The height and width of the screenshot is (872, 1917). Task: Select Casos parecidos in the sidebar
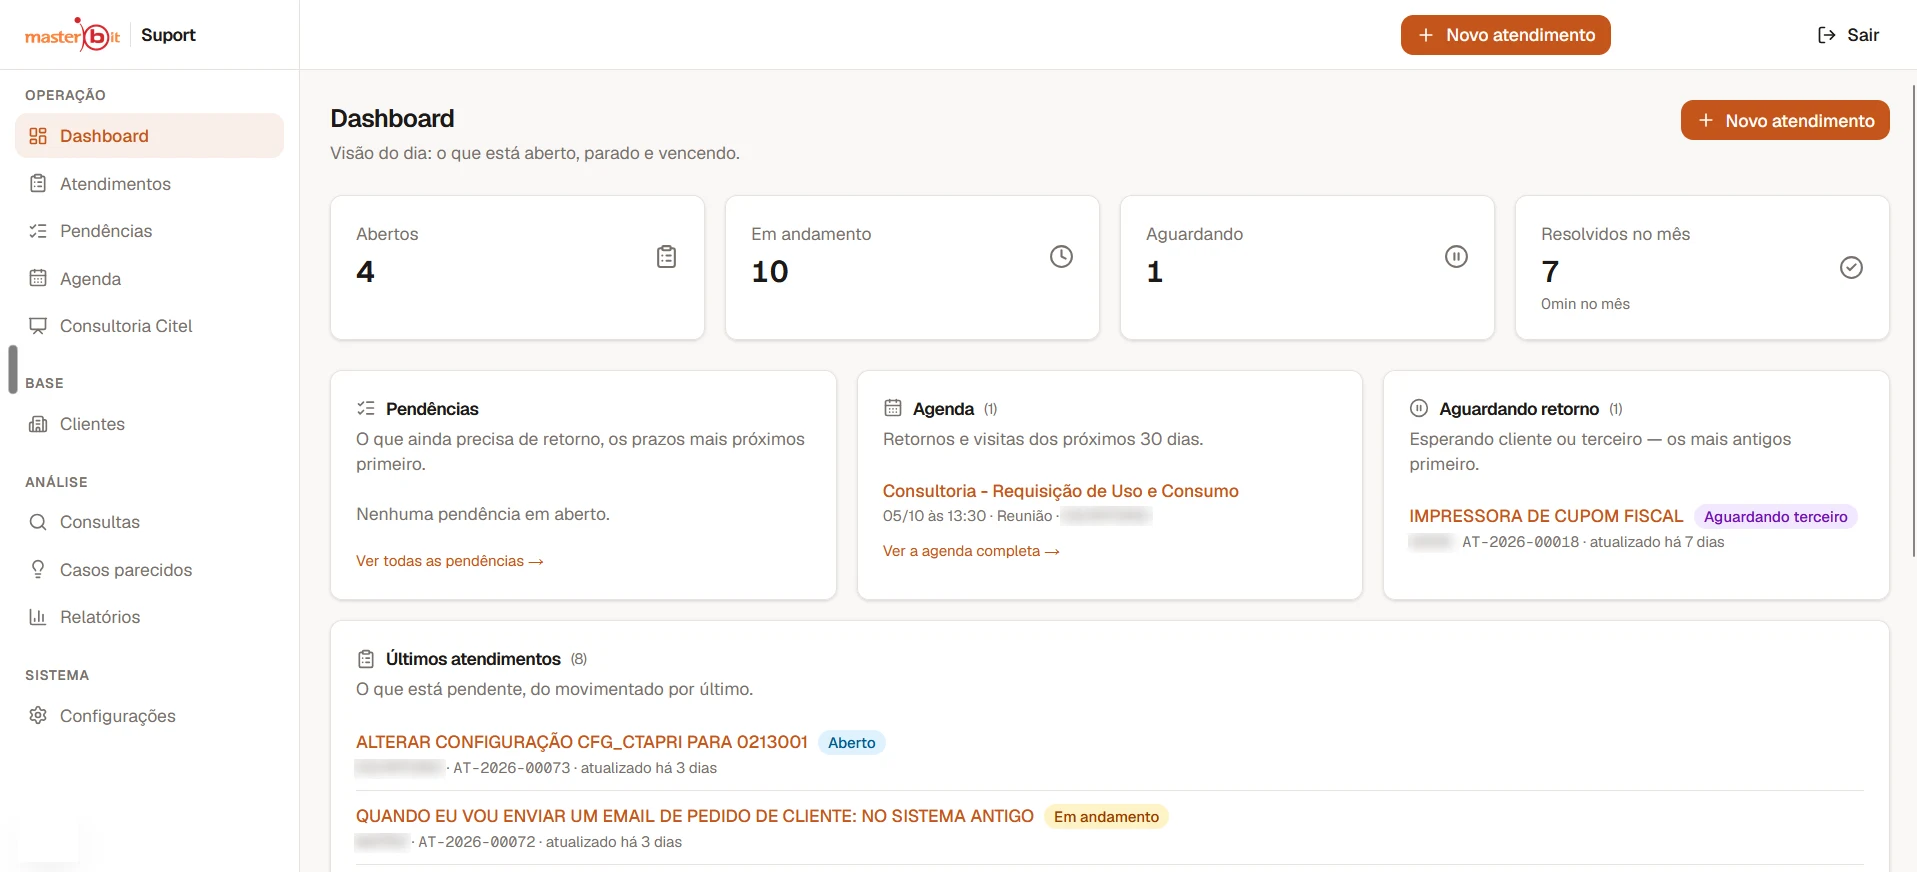tap(149, 570)
